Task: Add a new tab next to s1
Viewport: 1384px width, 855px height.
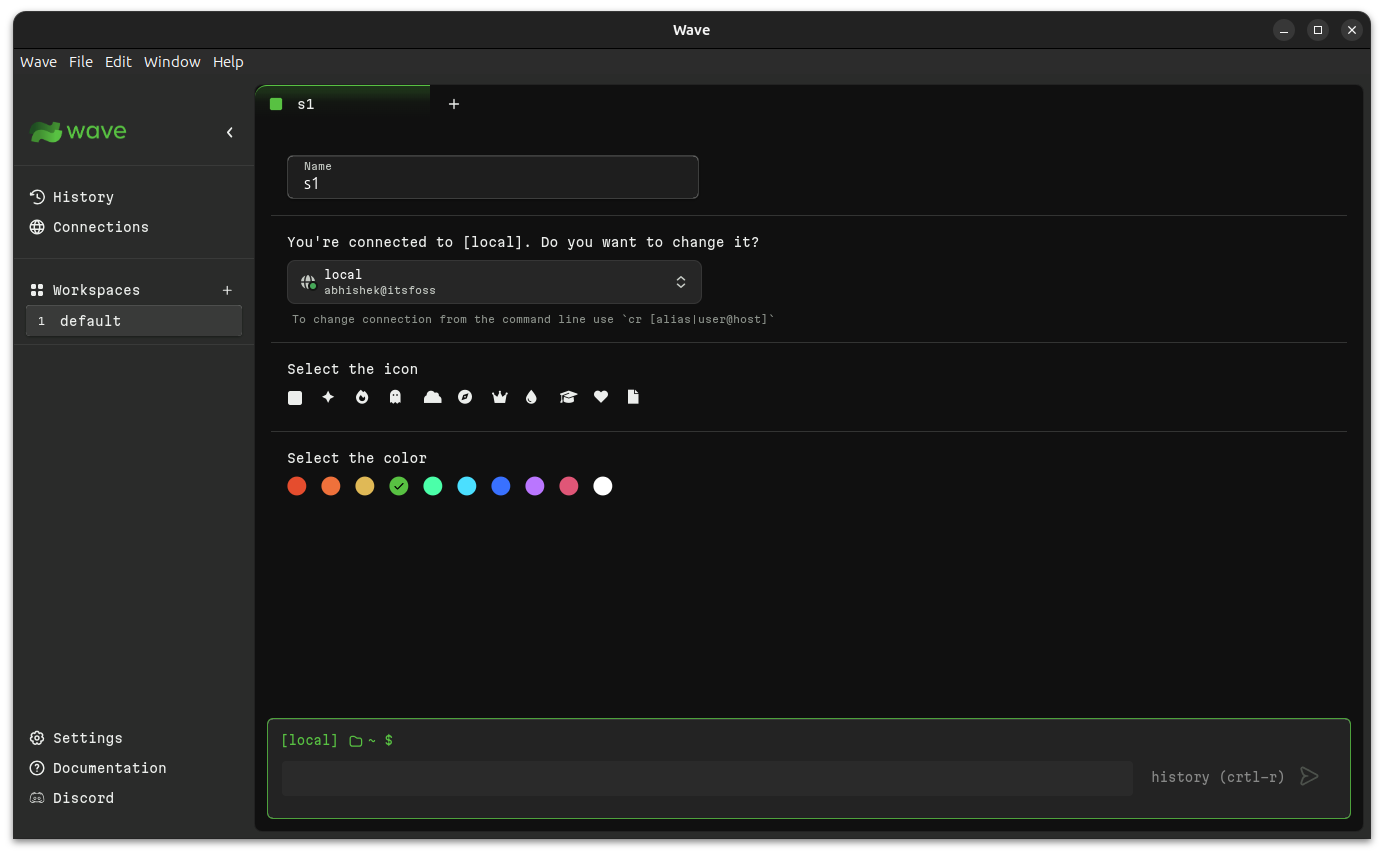Action: click(454, 104)
